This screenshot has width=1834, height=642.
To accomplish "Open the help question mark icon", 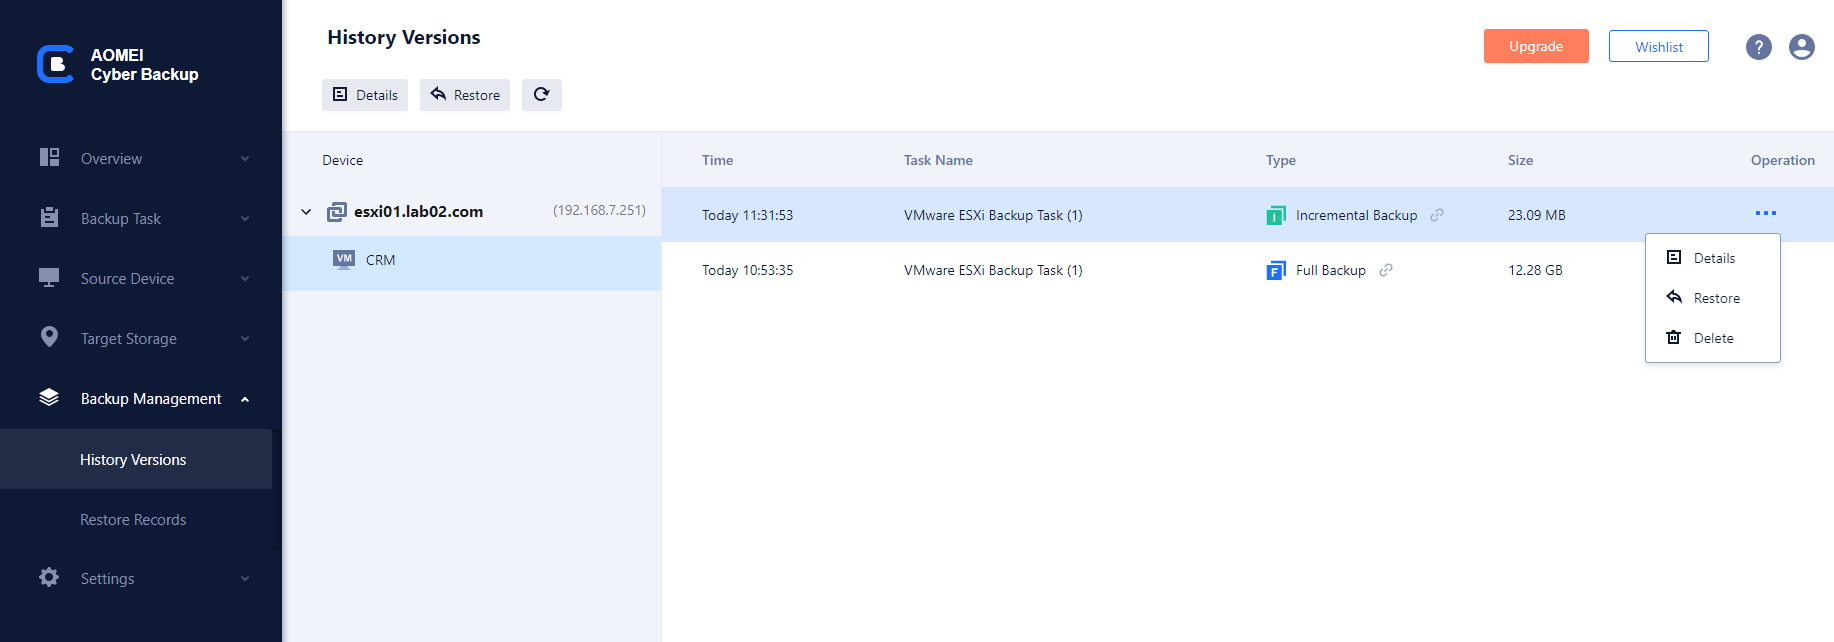I will [x=1759, y=47].
